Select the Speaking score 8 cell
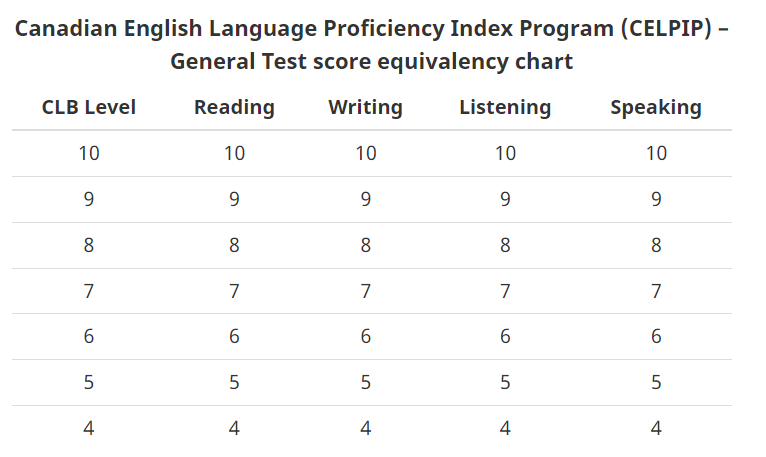The width and height of the screenshot is (766, 457). pyautogui.click(x=656, y=245)
